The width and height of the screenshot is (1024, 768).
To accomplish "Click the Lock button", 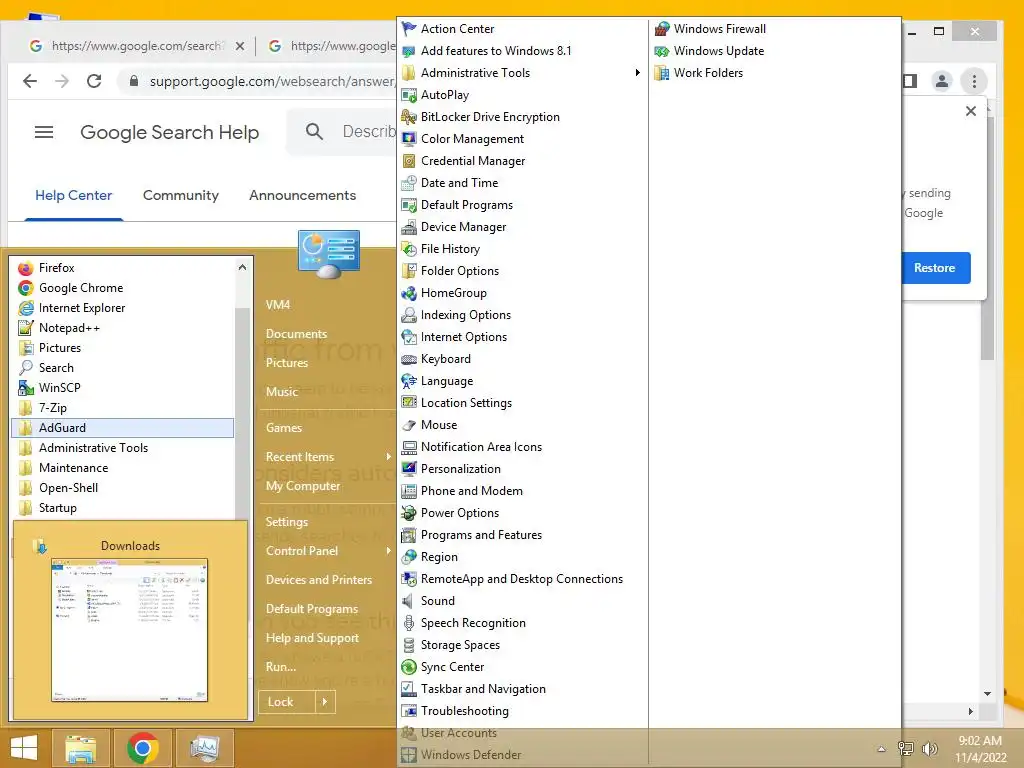I will tap(287, 702).
